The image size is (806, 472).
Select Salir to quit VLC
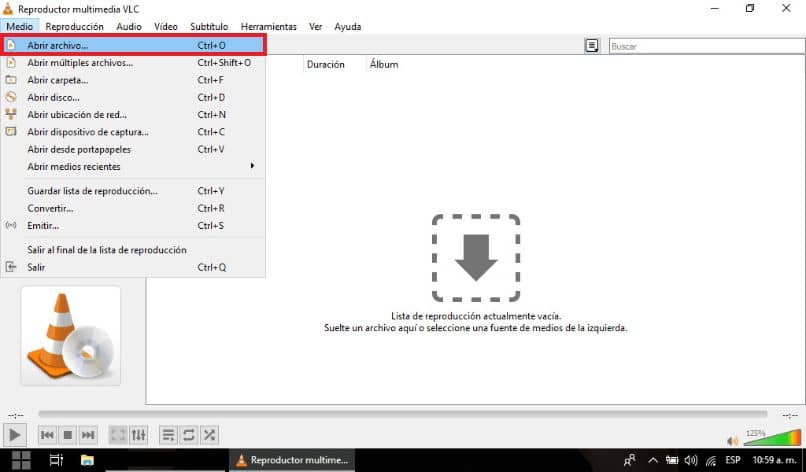tap(133, 267)
